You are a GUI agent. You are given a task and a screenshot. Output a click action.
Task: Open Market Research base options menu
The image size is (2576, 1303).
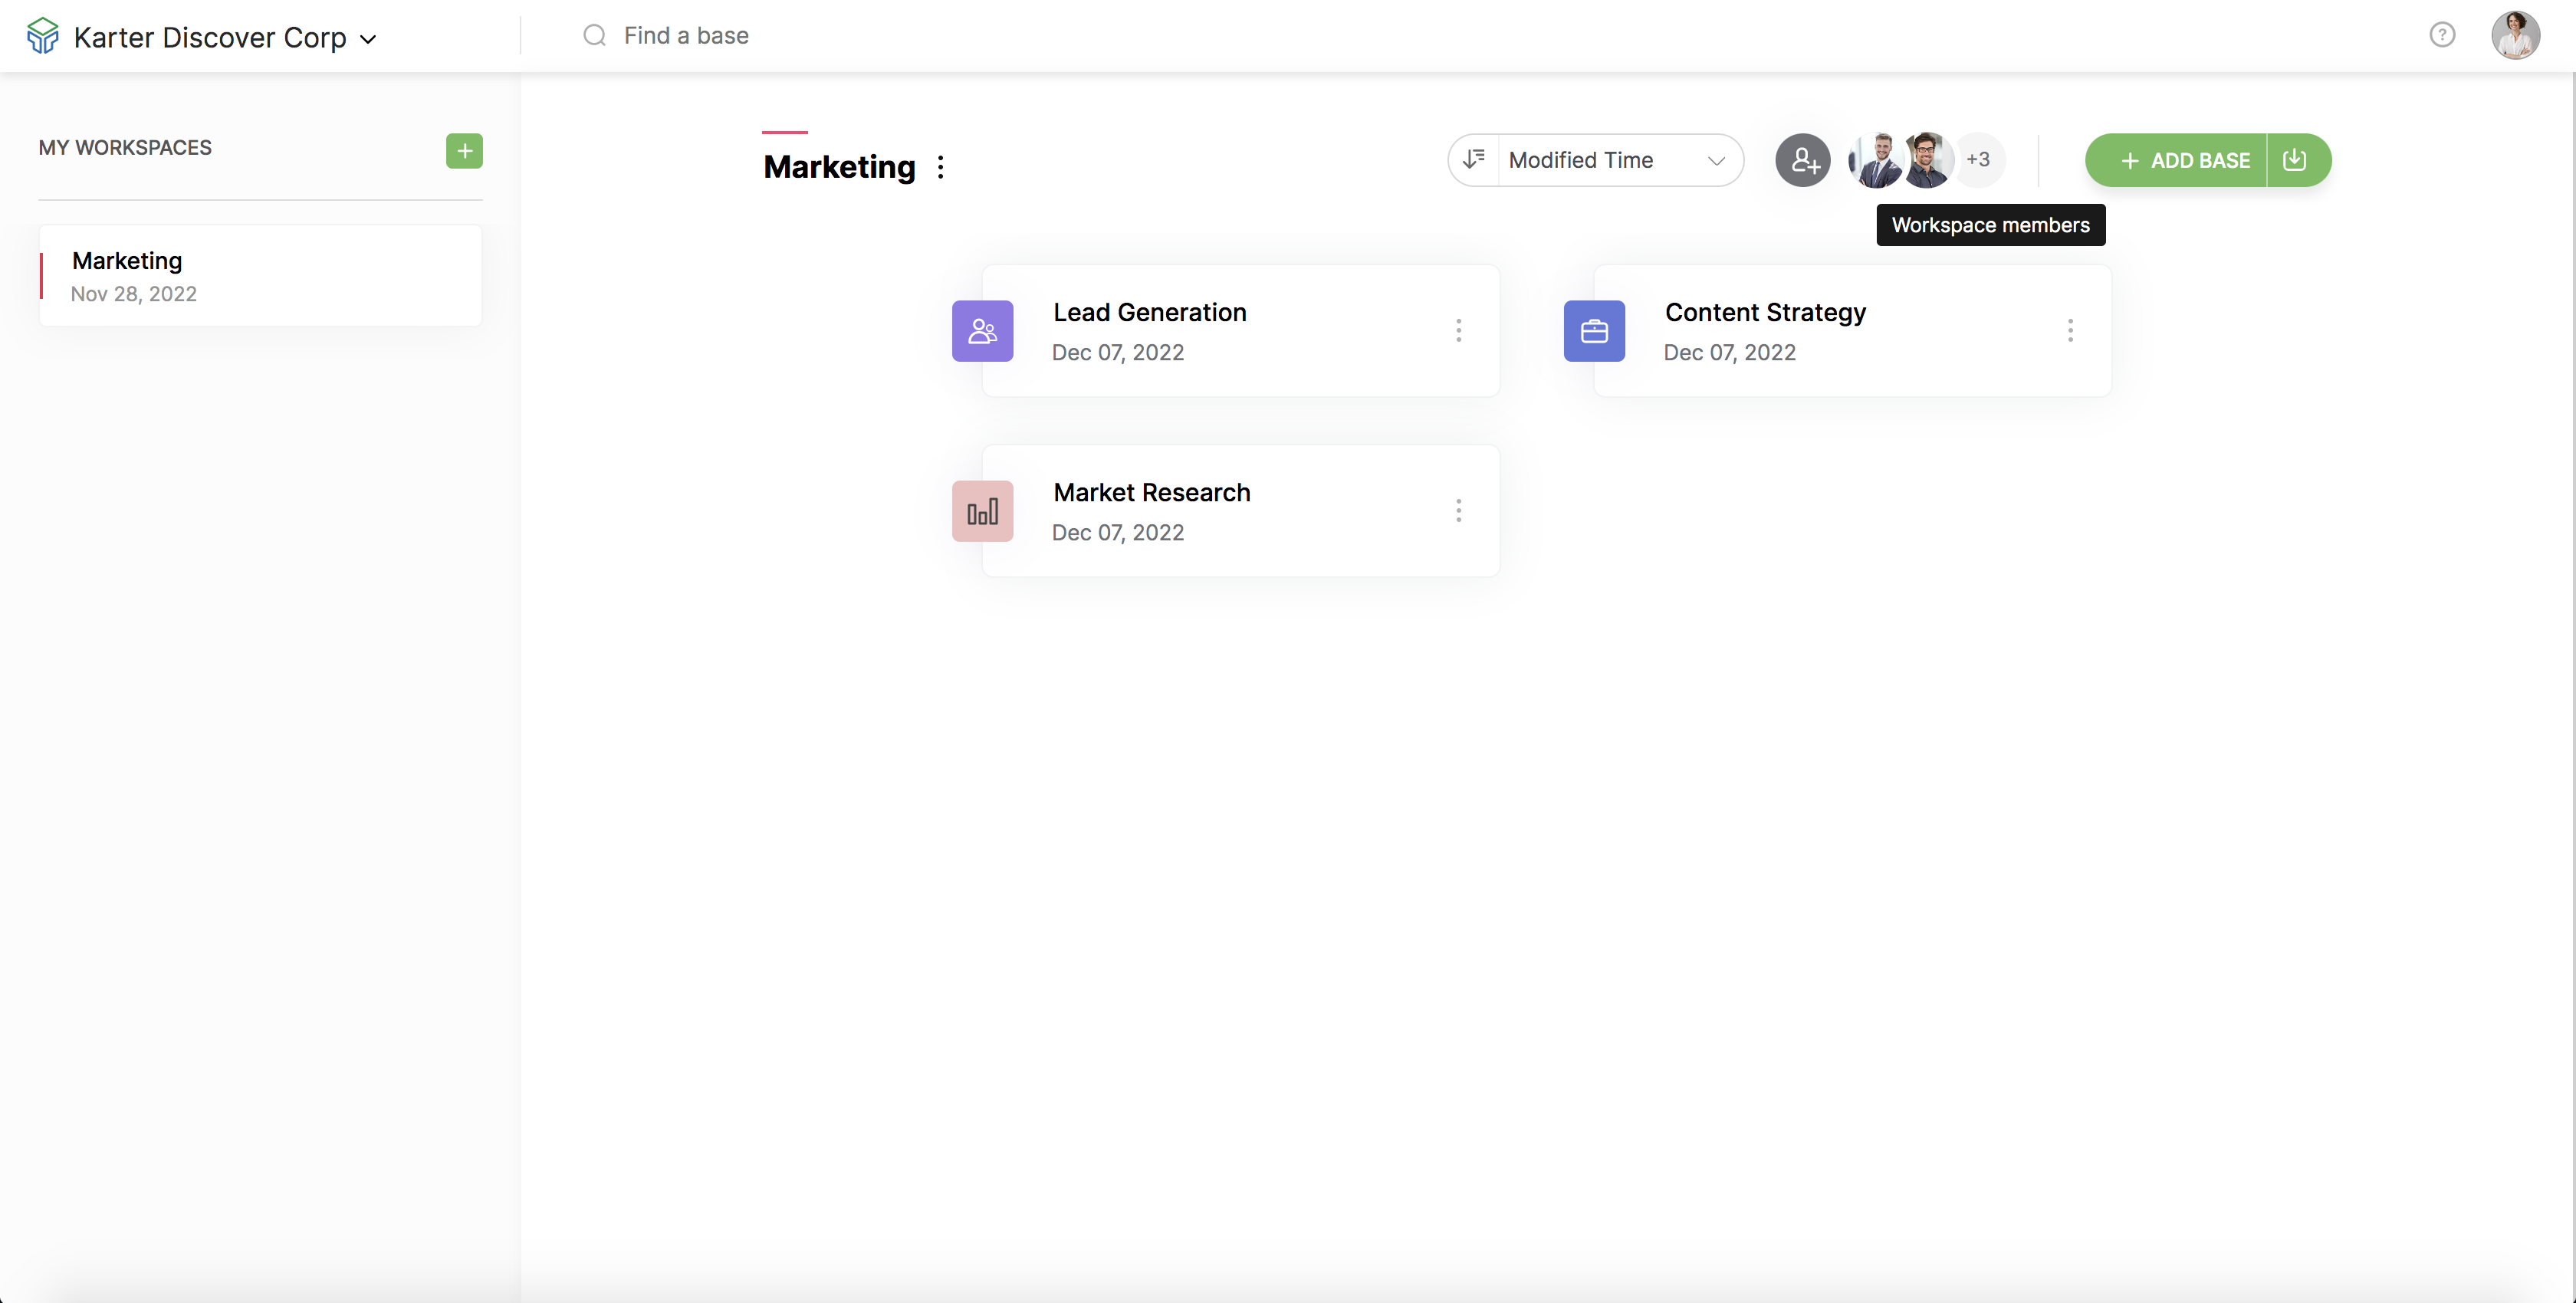[1458, 511]
